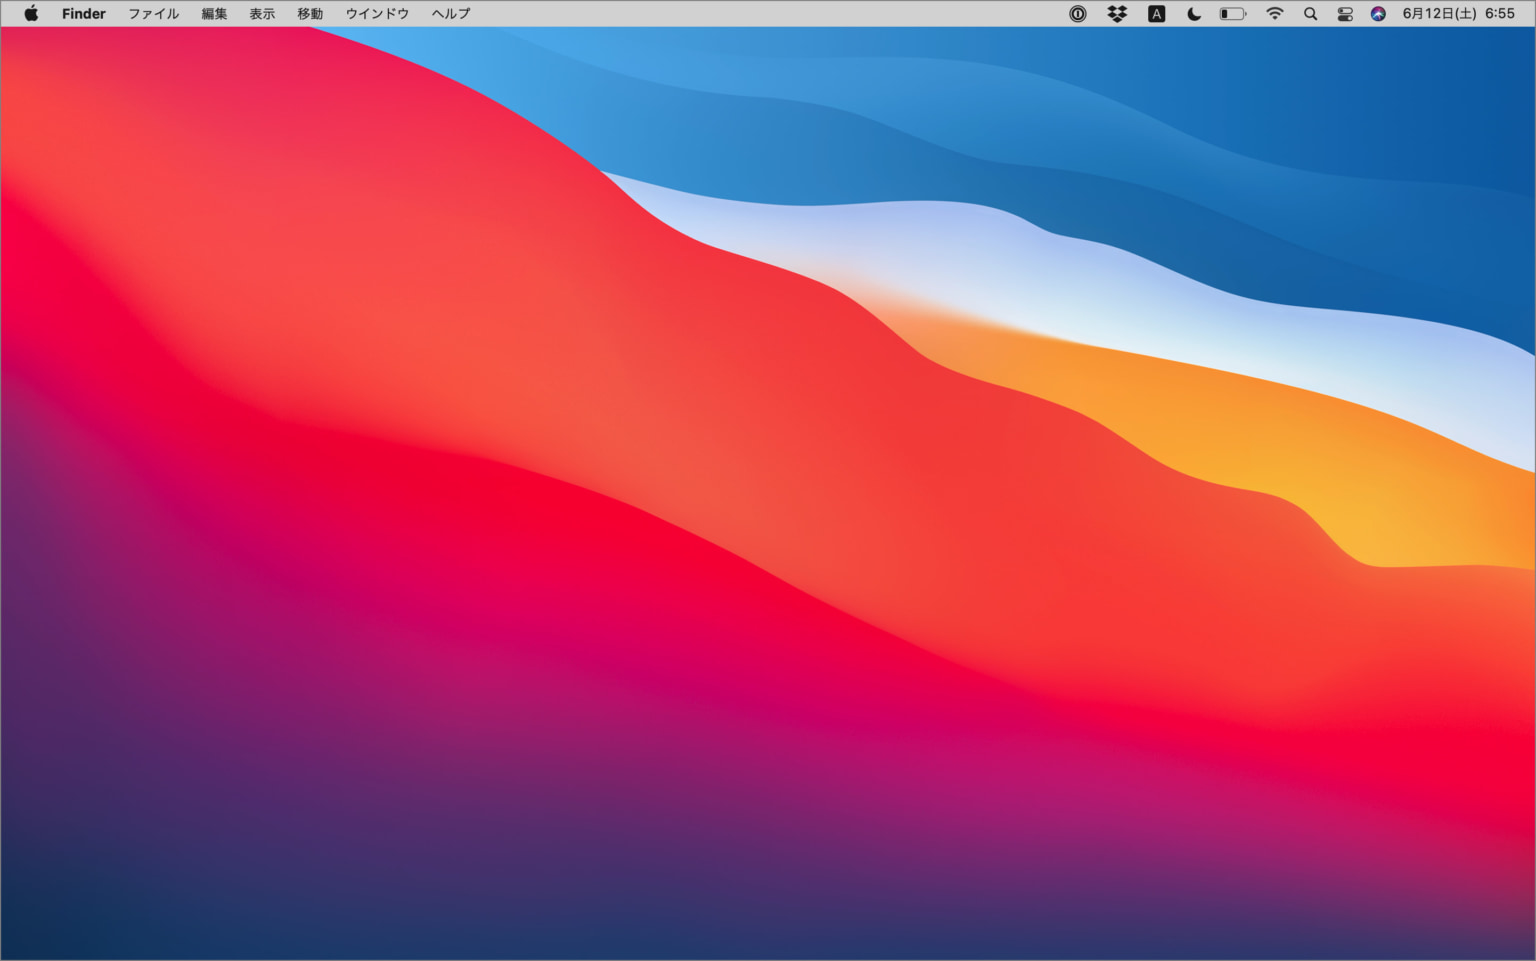Open the ファイル menu

tap(153, 14)
